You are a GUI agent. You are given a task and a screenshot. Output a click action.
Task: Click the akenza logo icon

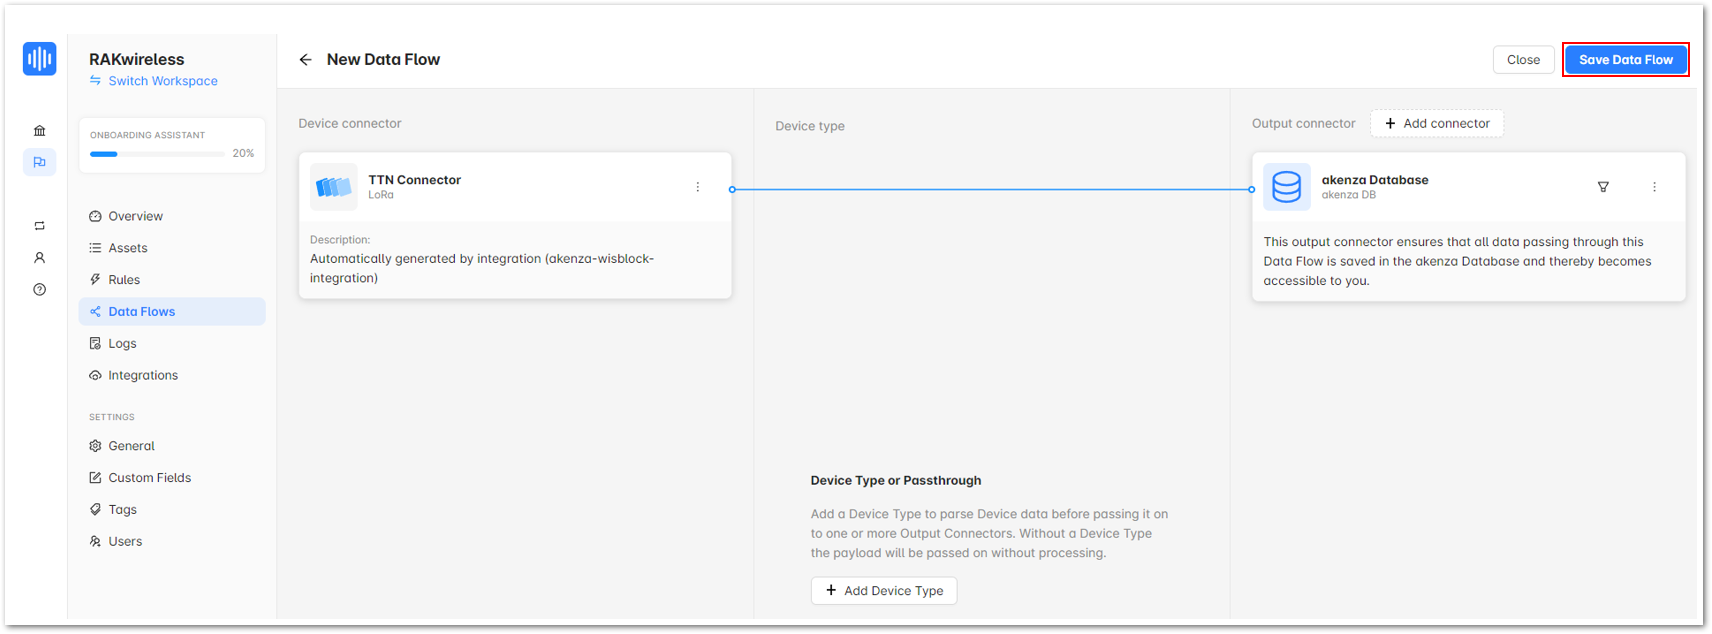click(x=39, y=59)
